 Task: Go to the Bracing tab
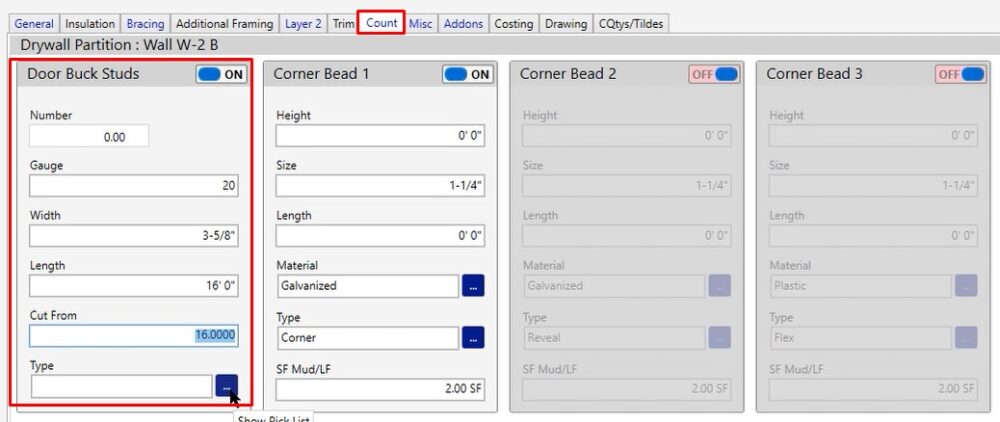tap(145, 23)
